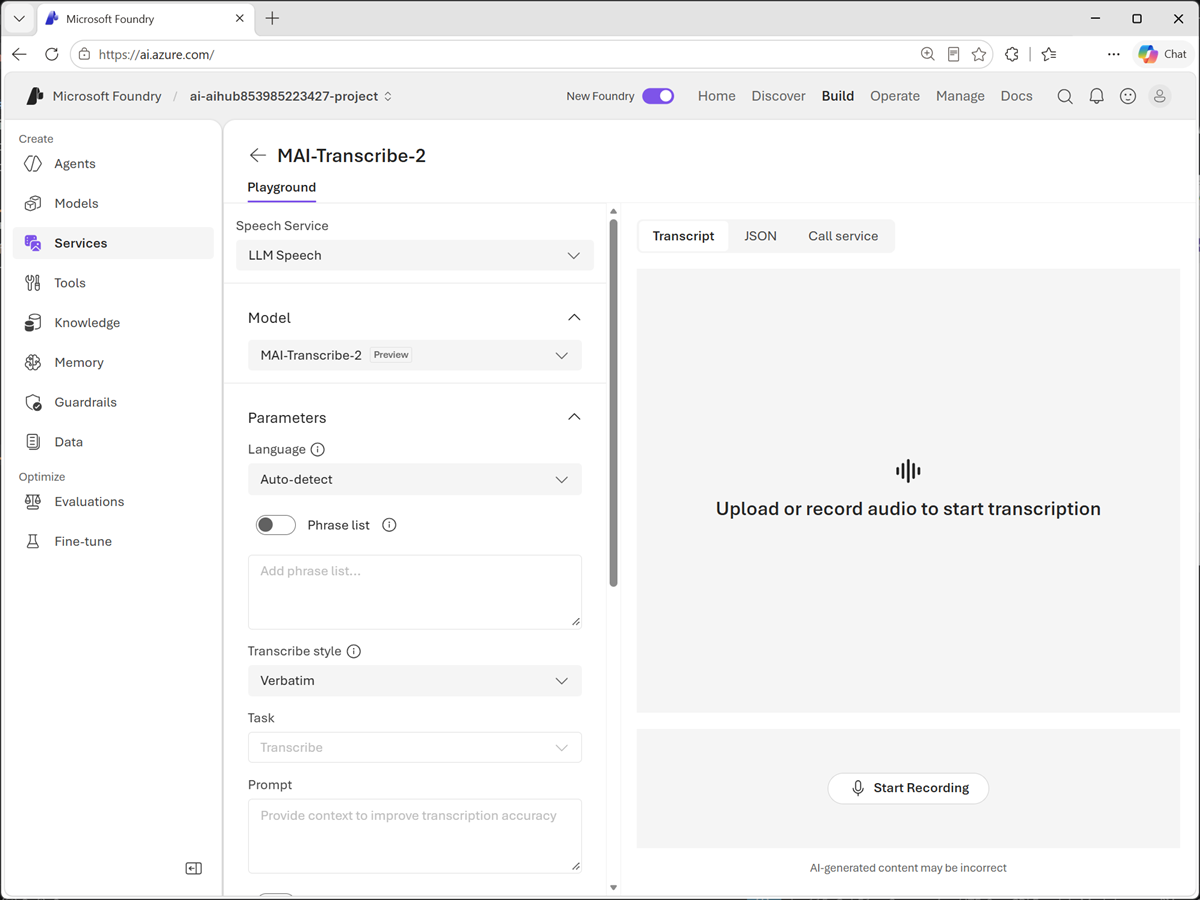The image size is (1200, 900).
Task: Open the Task Transcribe dropdown
Action: 415,748
